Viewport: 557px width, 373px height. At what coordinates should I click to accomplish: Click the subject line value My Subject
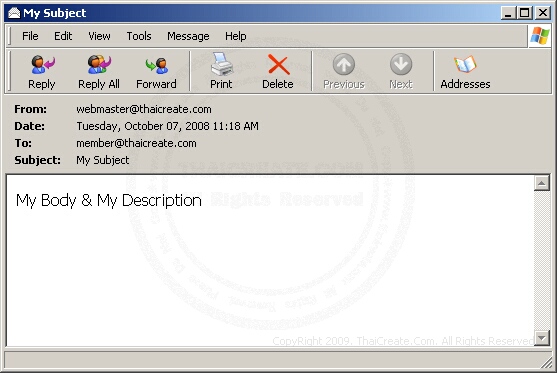[x=103, y=160]
